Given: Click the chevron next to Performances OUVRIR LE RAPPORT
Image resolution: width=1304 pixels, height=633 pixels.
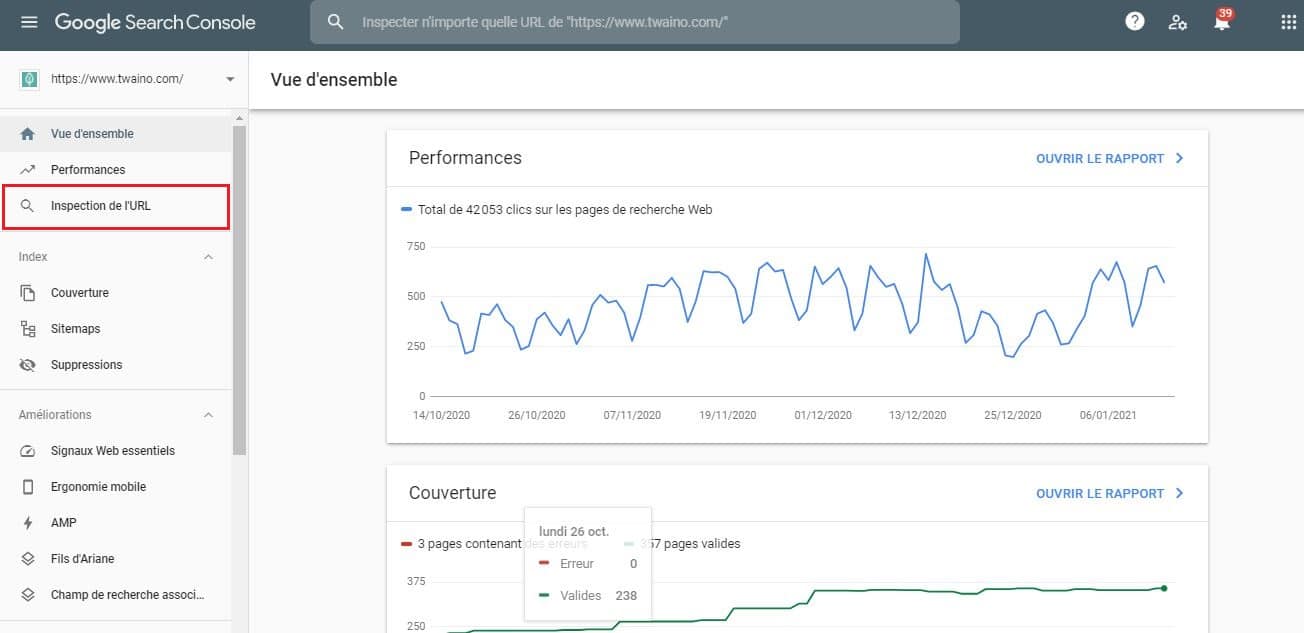Looking at the screenshot, I should (1180, 158).
